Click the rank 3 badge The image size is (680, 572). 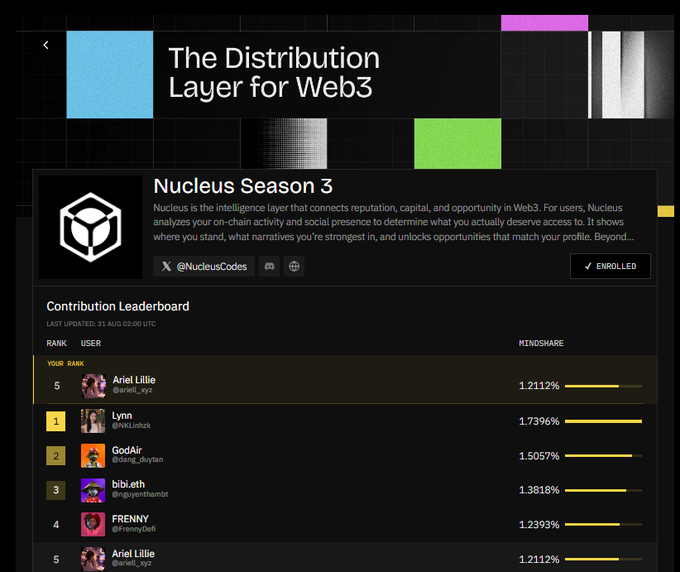point(56,490)
